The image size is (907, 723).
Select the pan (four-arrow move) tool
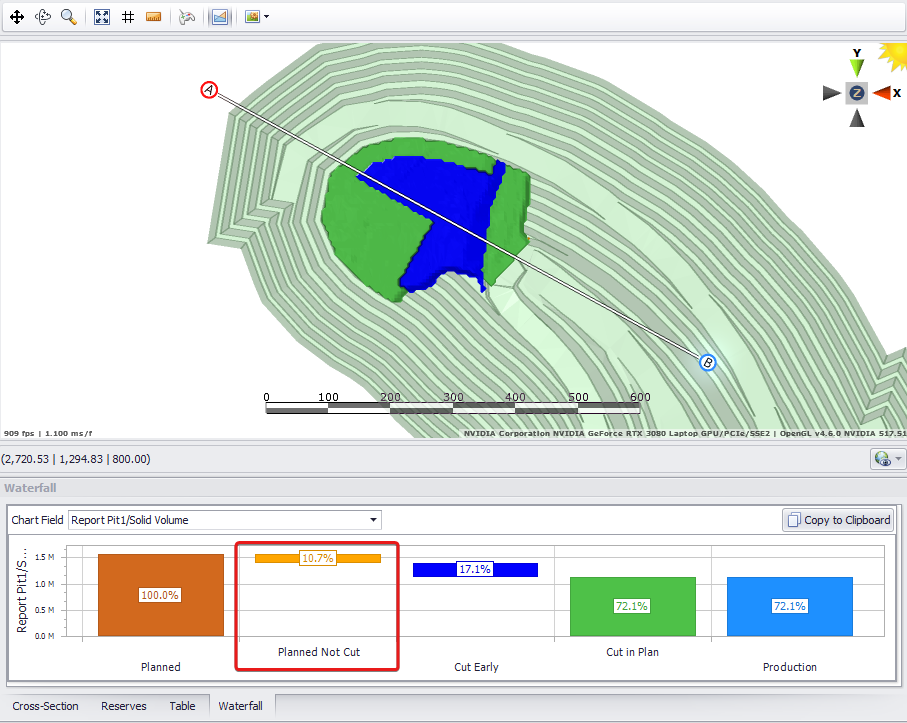[17, 17]
